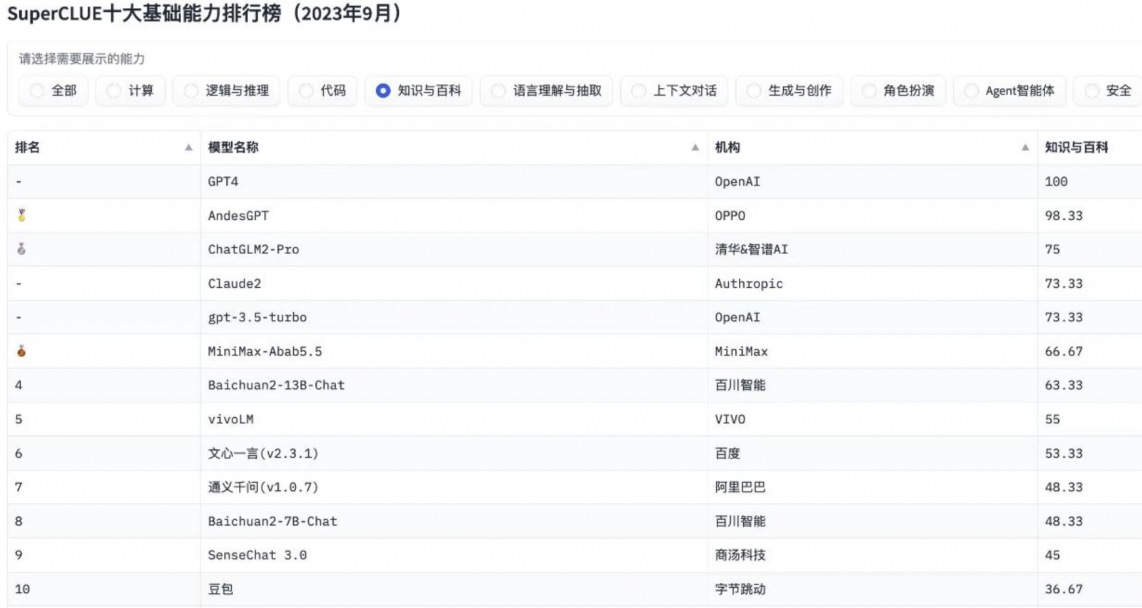Select the 角色扮演 radio button
Viewport: 1142px width, 608px height.
tap(868, 91)
